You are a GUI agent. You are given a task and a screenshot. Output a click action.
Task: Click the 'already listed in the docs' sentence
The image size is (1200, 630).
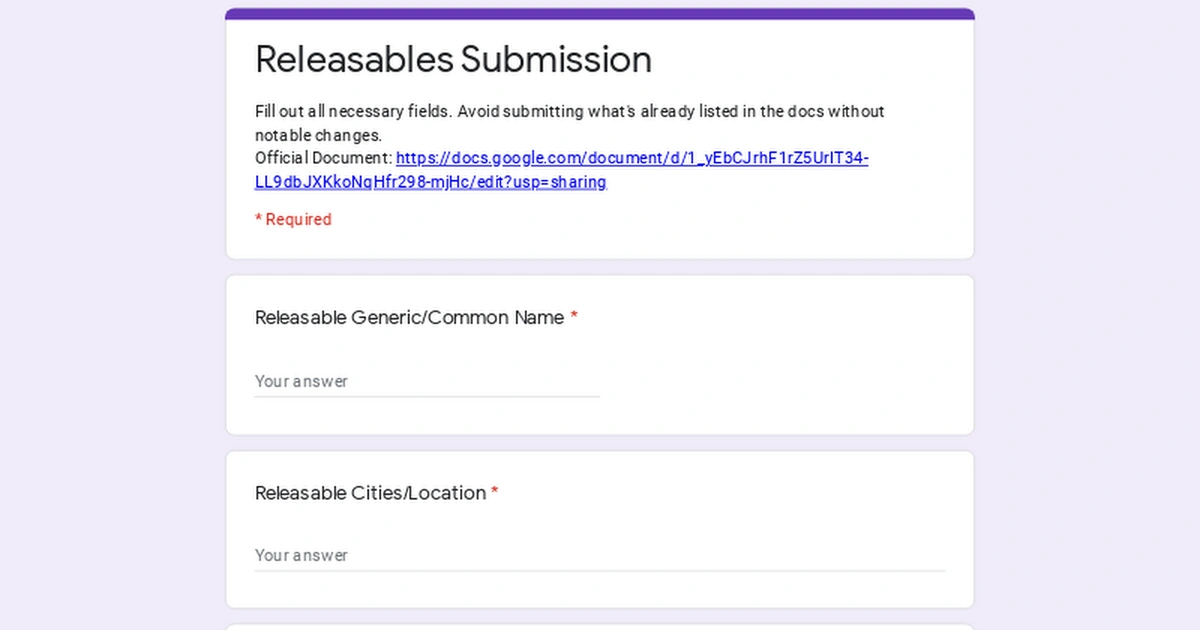(x=700, y=111)
